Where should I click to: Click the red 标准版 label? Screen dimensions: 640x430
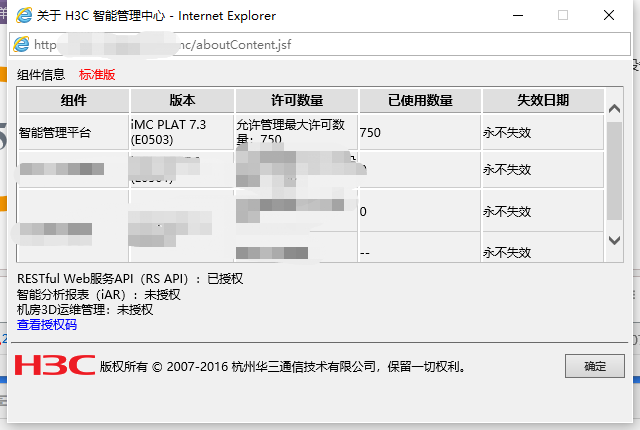coord(97,75)
